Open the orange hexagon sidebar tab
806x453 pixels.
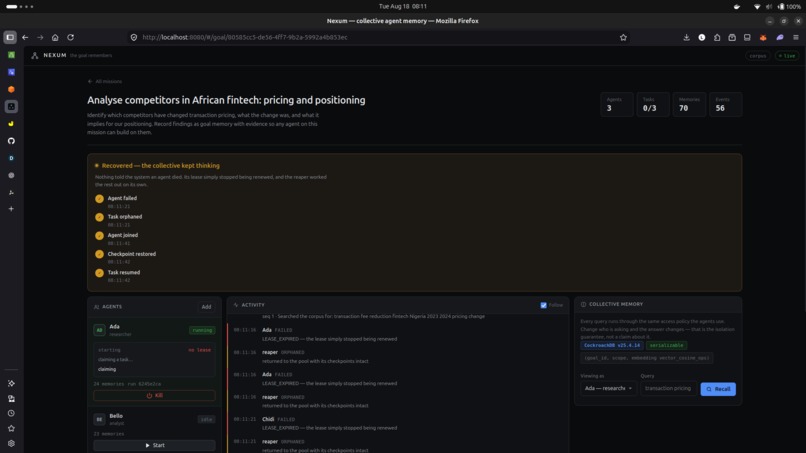(11, 89)
